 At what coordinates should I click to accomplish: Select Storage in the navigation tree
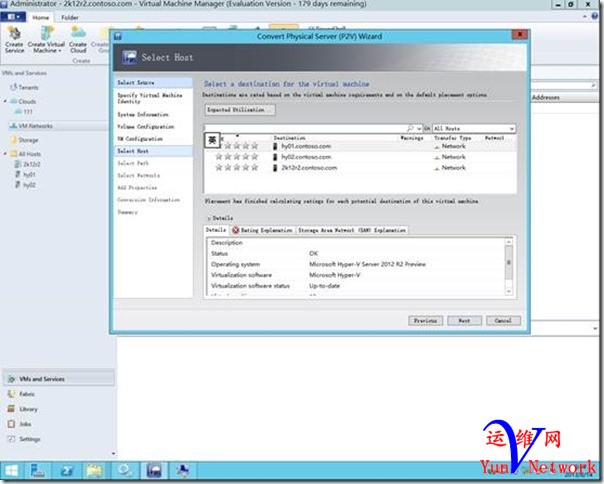pyautogui.click(x=28, y=140)
